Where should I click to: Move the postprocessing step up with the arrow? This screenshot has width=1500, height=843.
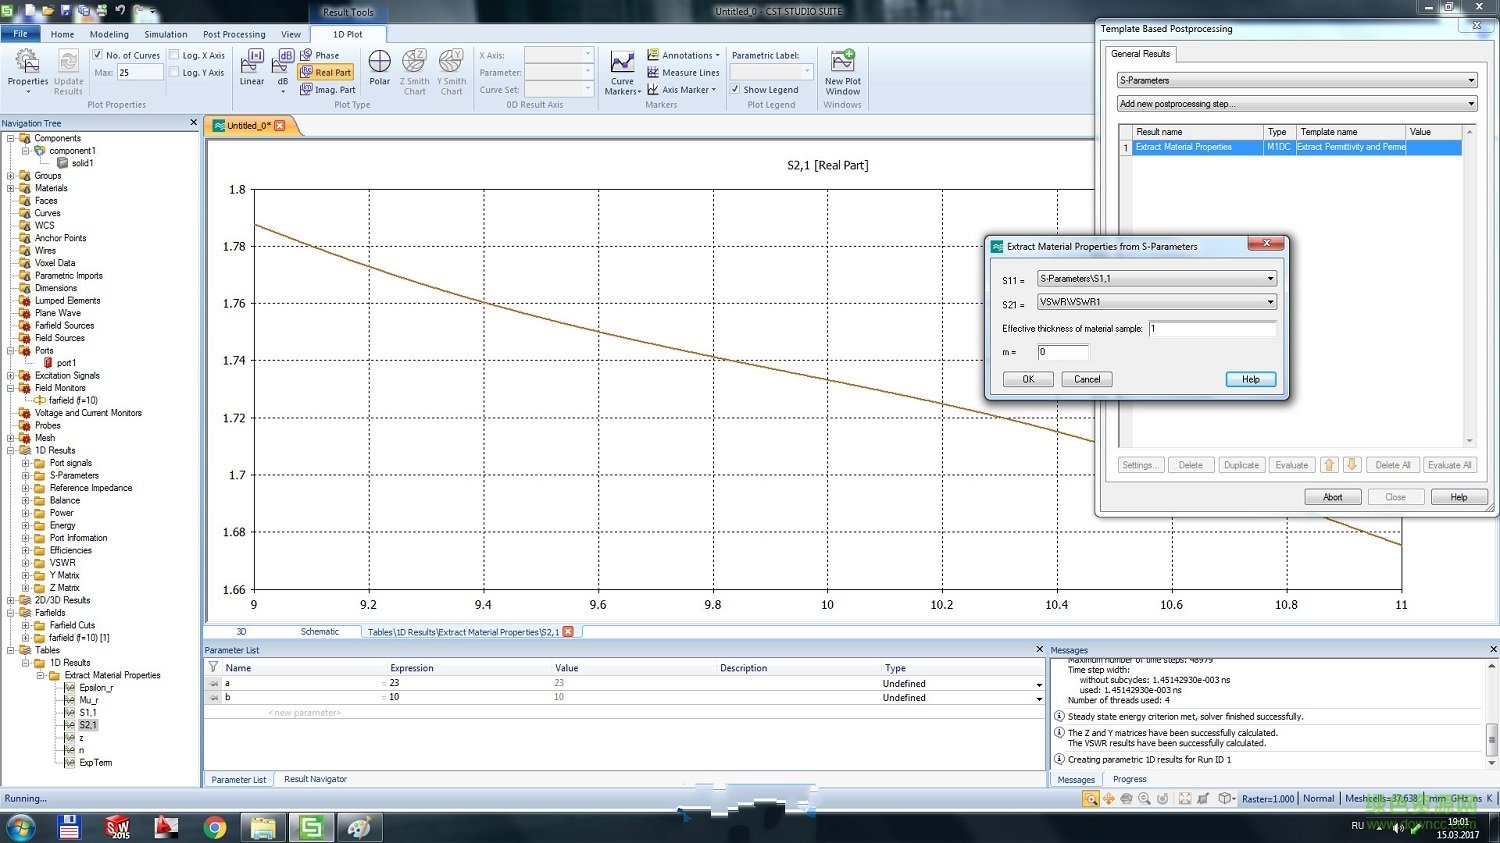point(1329,465)
